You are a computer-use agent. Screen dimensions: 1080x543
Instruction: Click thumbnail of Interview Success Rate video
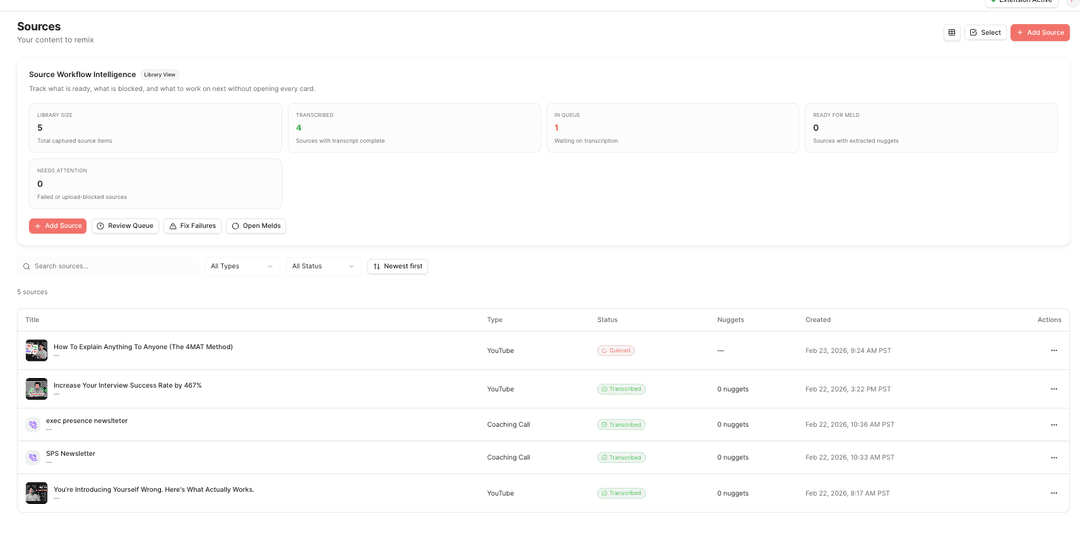[x=37, y=389]
